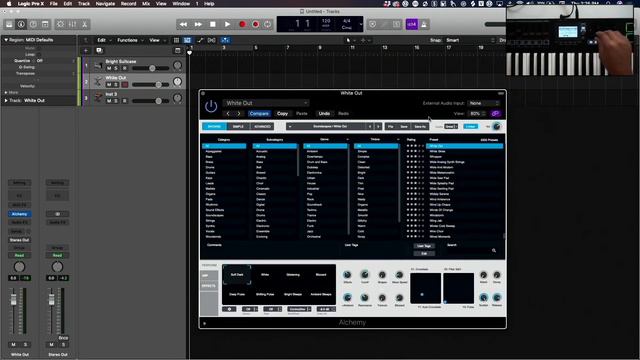640x360 pixels.
Task: Show automation view button in Tracks toolbar
Action: click(200, 40)
